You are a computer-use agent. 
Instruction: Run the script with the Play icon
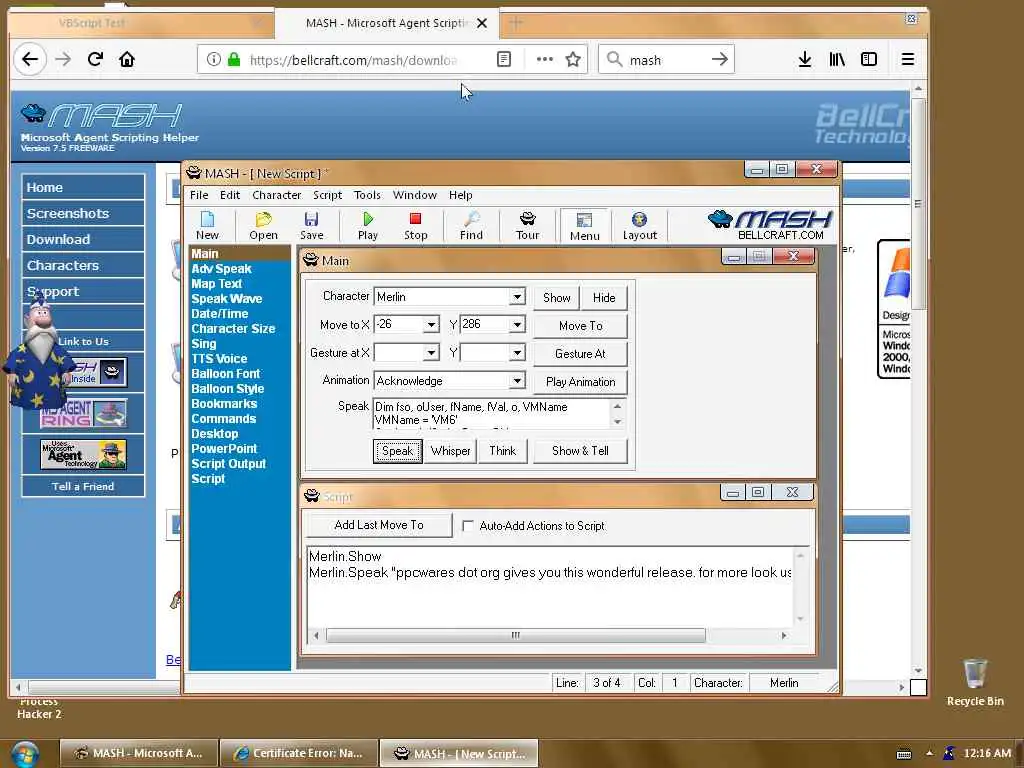point(368,225)
